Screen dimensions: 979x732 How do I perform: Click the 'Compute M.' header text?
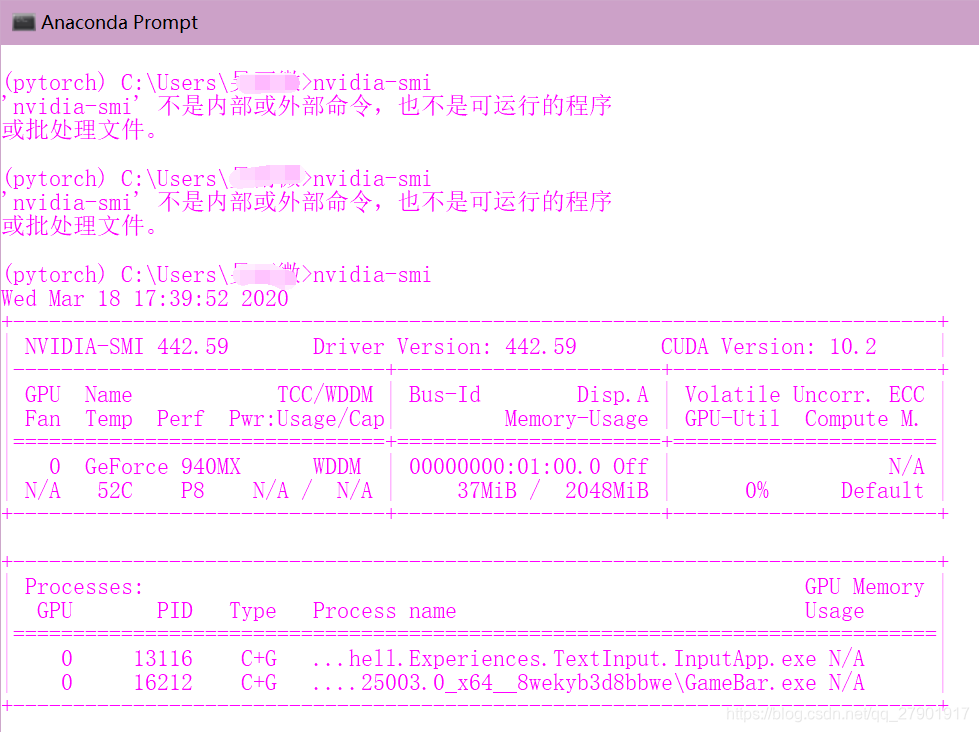pyautogui.click(x=862, y=418)
